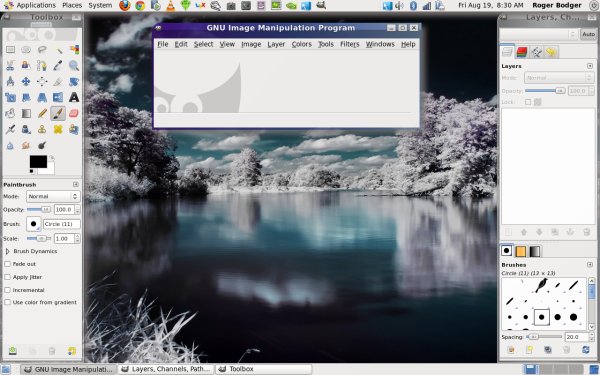
Task: Click the Paintbrush Opacity slider
Action: 39,210
